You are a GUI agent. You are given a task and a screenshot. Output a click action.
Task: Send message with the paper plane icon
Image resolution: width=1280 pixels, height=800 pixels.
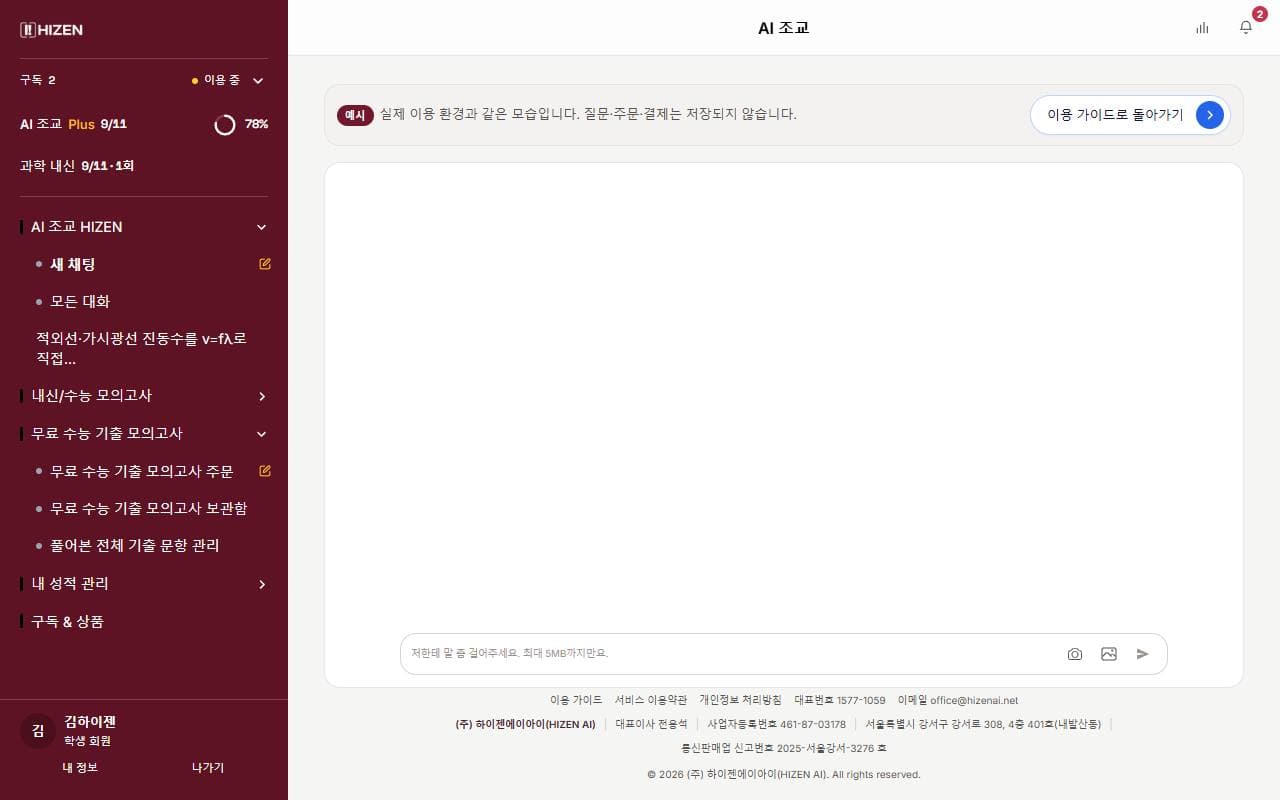point(1143,654)
